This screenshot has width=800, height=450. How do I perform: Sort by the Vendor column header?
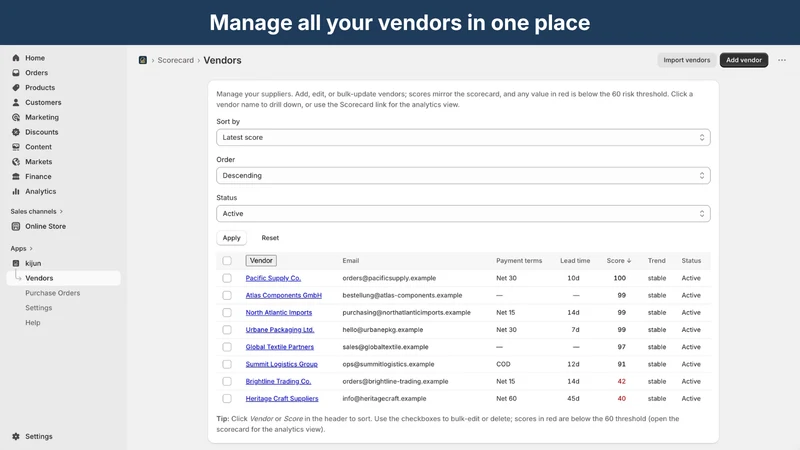click(261, 261)
